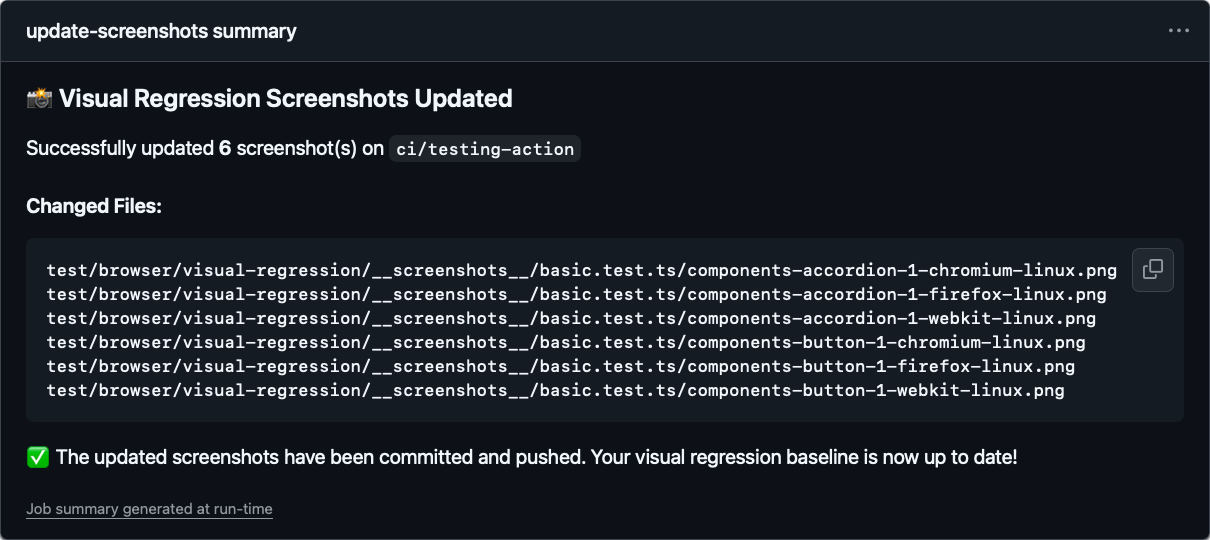Select the components-accordion-1-chromium-linux.png file path
The image size is (1210, 540).
pos(581,271)
